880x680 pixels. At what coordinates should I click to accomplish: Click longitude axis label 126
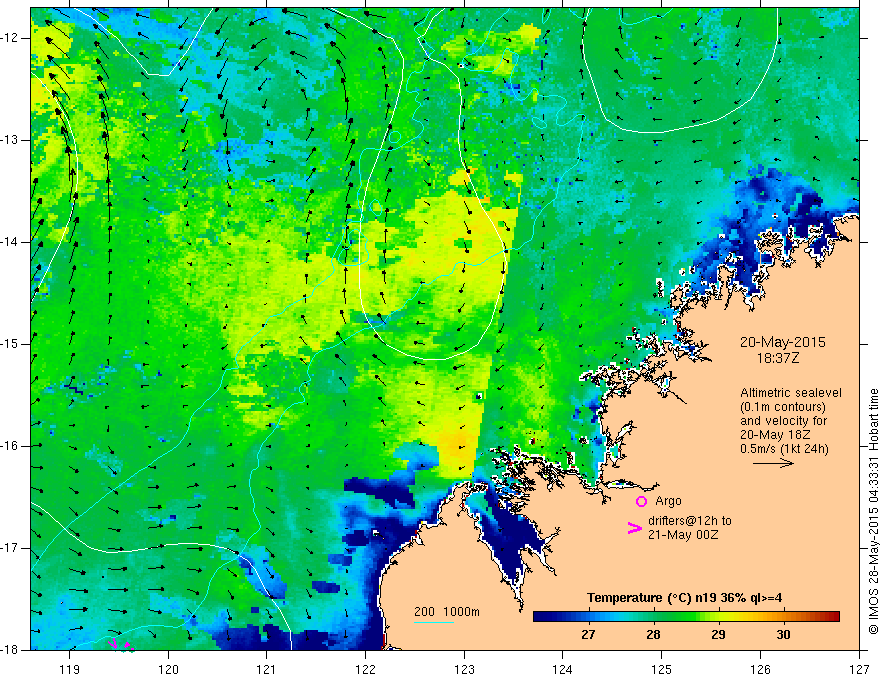pyautogui.click(x=760, y=669)
